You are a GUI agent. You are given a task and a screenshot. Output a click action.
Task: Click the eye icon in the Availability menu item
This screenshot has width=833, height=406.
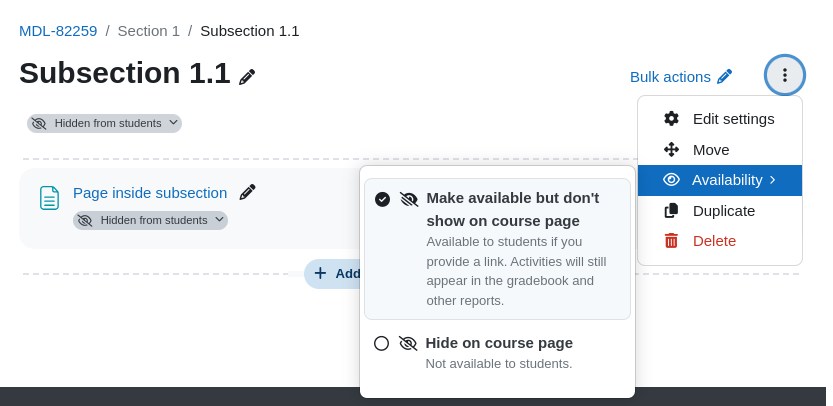click(x=672, y=180)
